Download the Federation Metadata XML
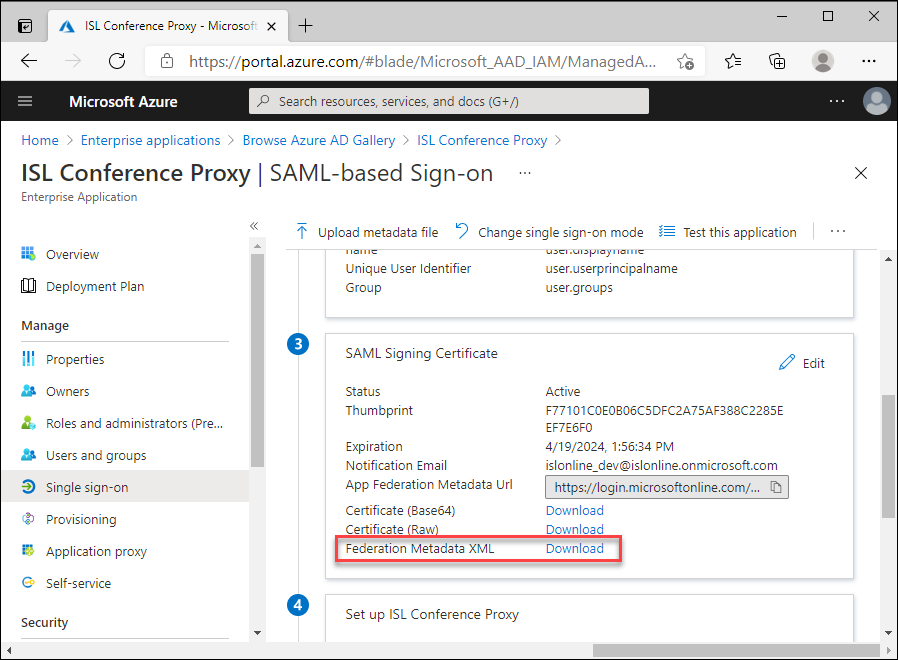This screenshot has width=898, height=660. tap(574, 548)
